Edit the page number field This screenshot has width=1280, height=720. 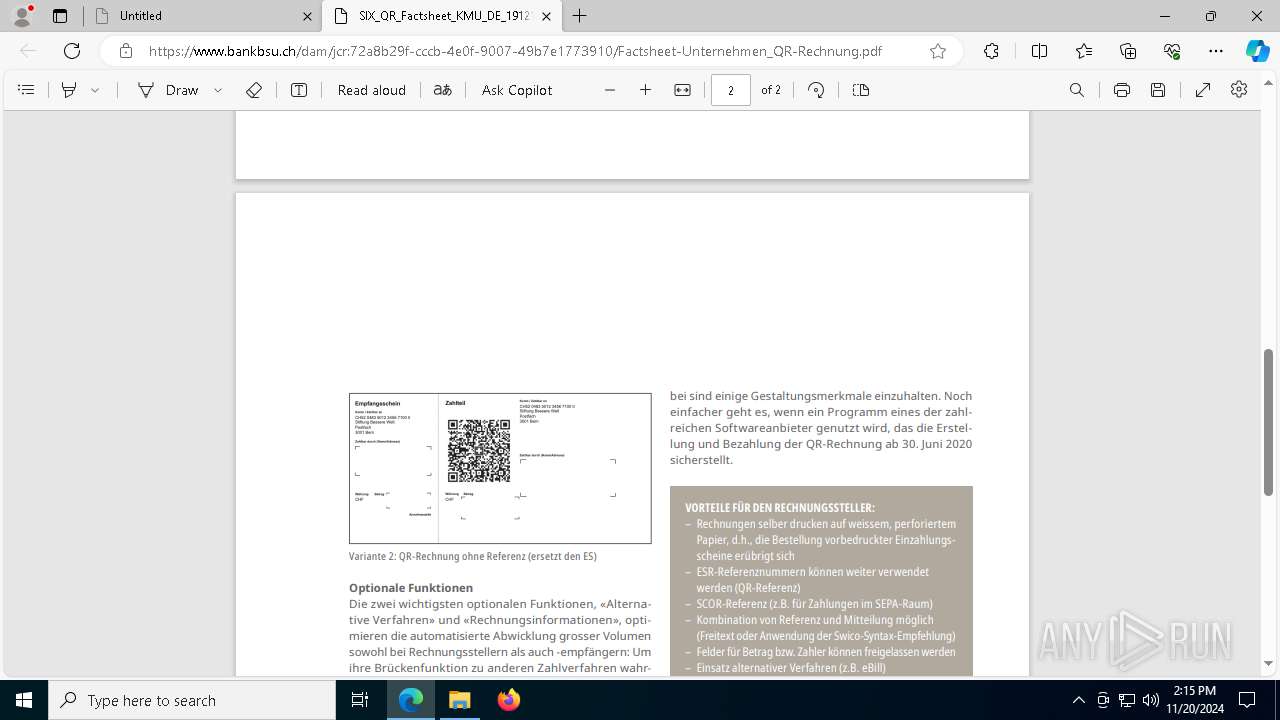[x=731, y=90]
